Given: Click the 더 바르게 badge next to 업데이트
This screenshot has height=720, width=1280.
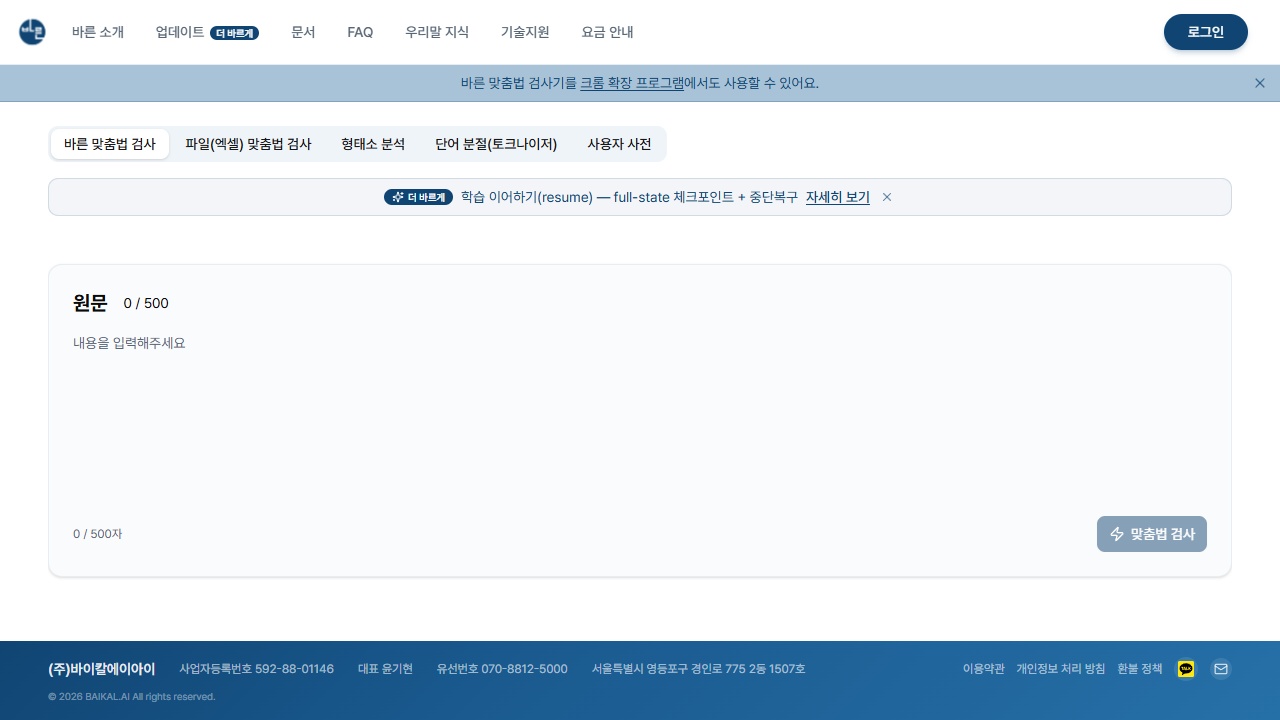Looking at the screenshot, I should [x=235, y=33].
